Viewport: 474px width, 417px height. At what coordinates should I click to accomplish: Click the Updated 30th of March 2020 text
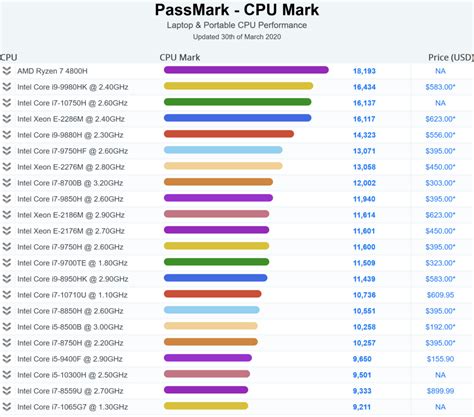pyautogui.click(x=237, y=37)
